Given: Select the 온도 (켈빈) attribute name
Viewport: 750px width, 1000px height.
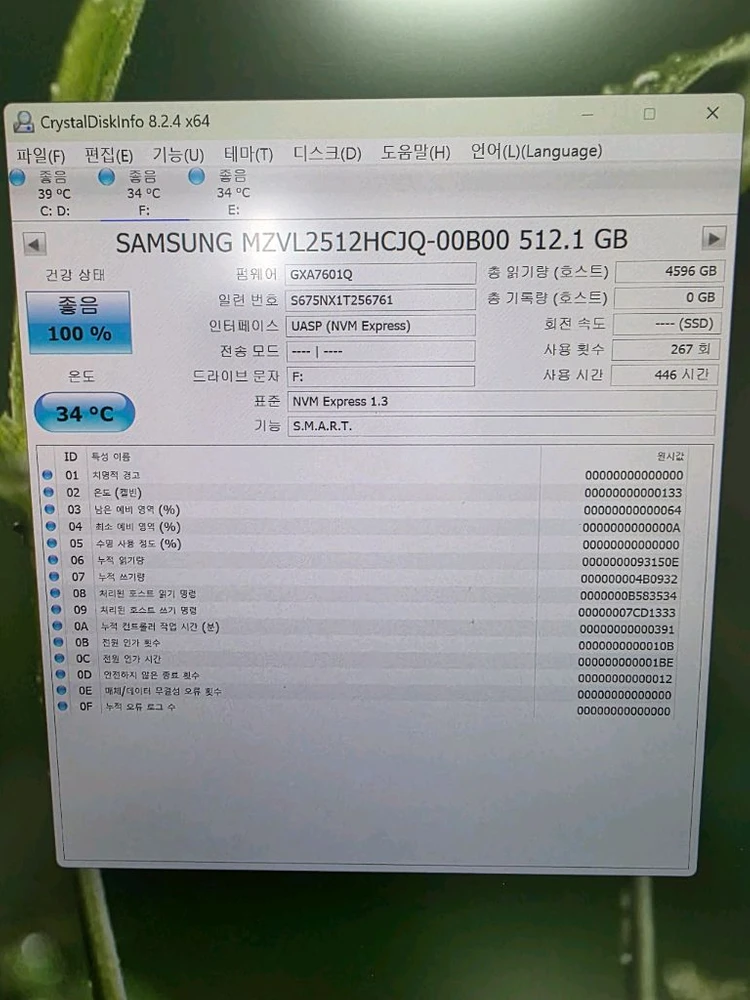Looking at the screenshot, I should coord(117,492).
